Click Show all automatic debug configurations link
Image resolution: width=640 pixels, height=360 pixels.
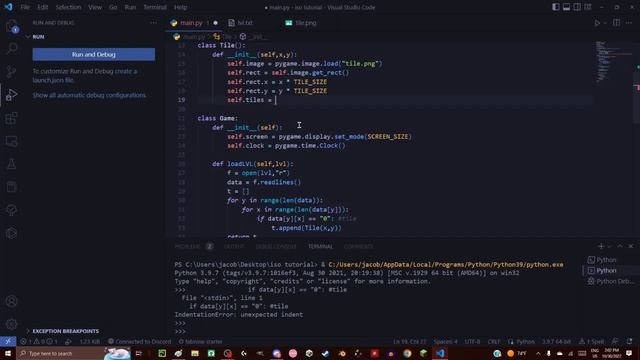[89, 95]
